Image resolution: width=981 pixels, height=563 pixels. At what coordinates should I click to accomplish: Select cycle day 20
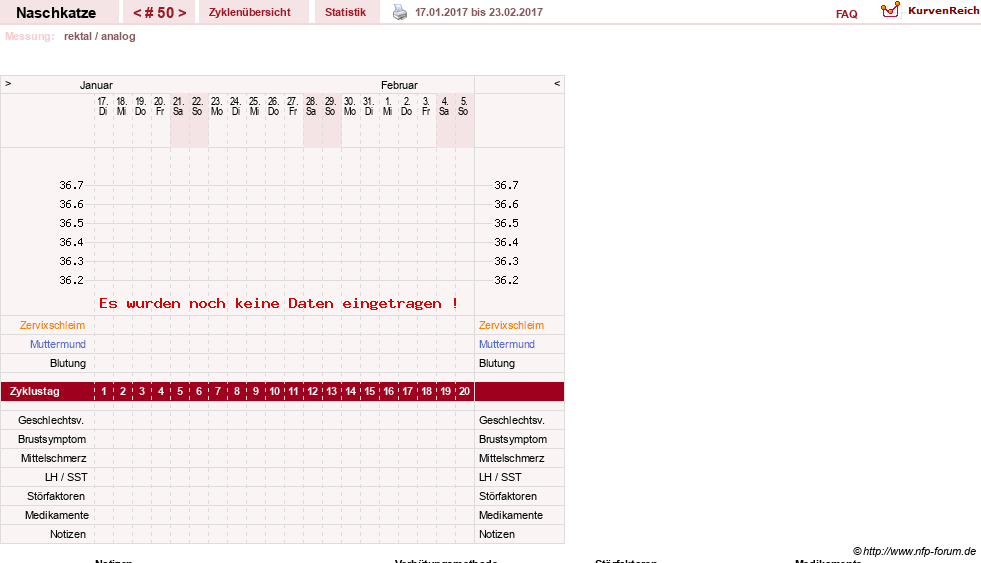click(464, 392)
